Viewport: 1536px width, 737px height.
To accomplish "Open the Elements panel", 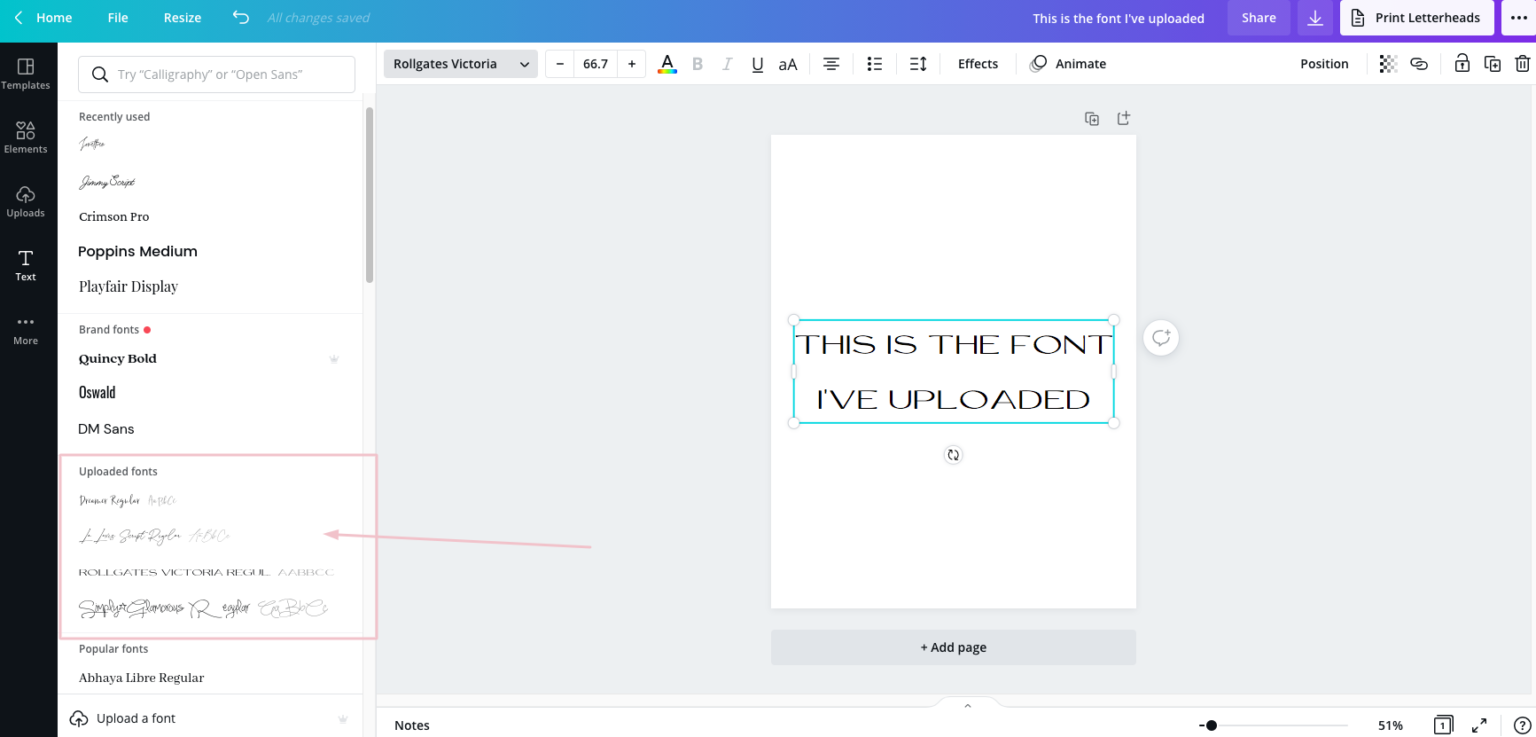I will (x=25, y=137).
